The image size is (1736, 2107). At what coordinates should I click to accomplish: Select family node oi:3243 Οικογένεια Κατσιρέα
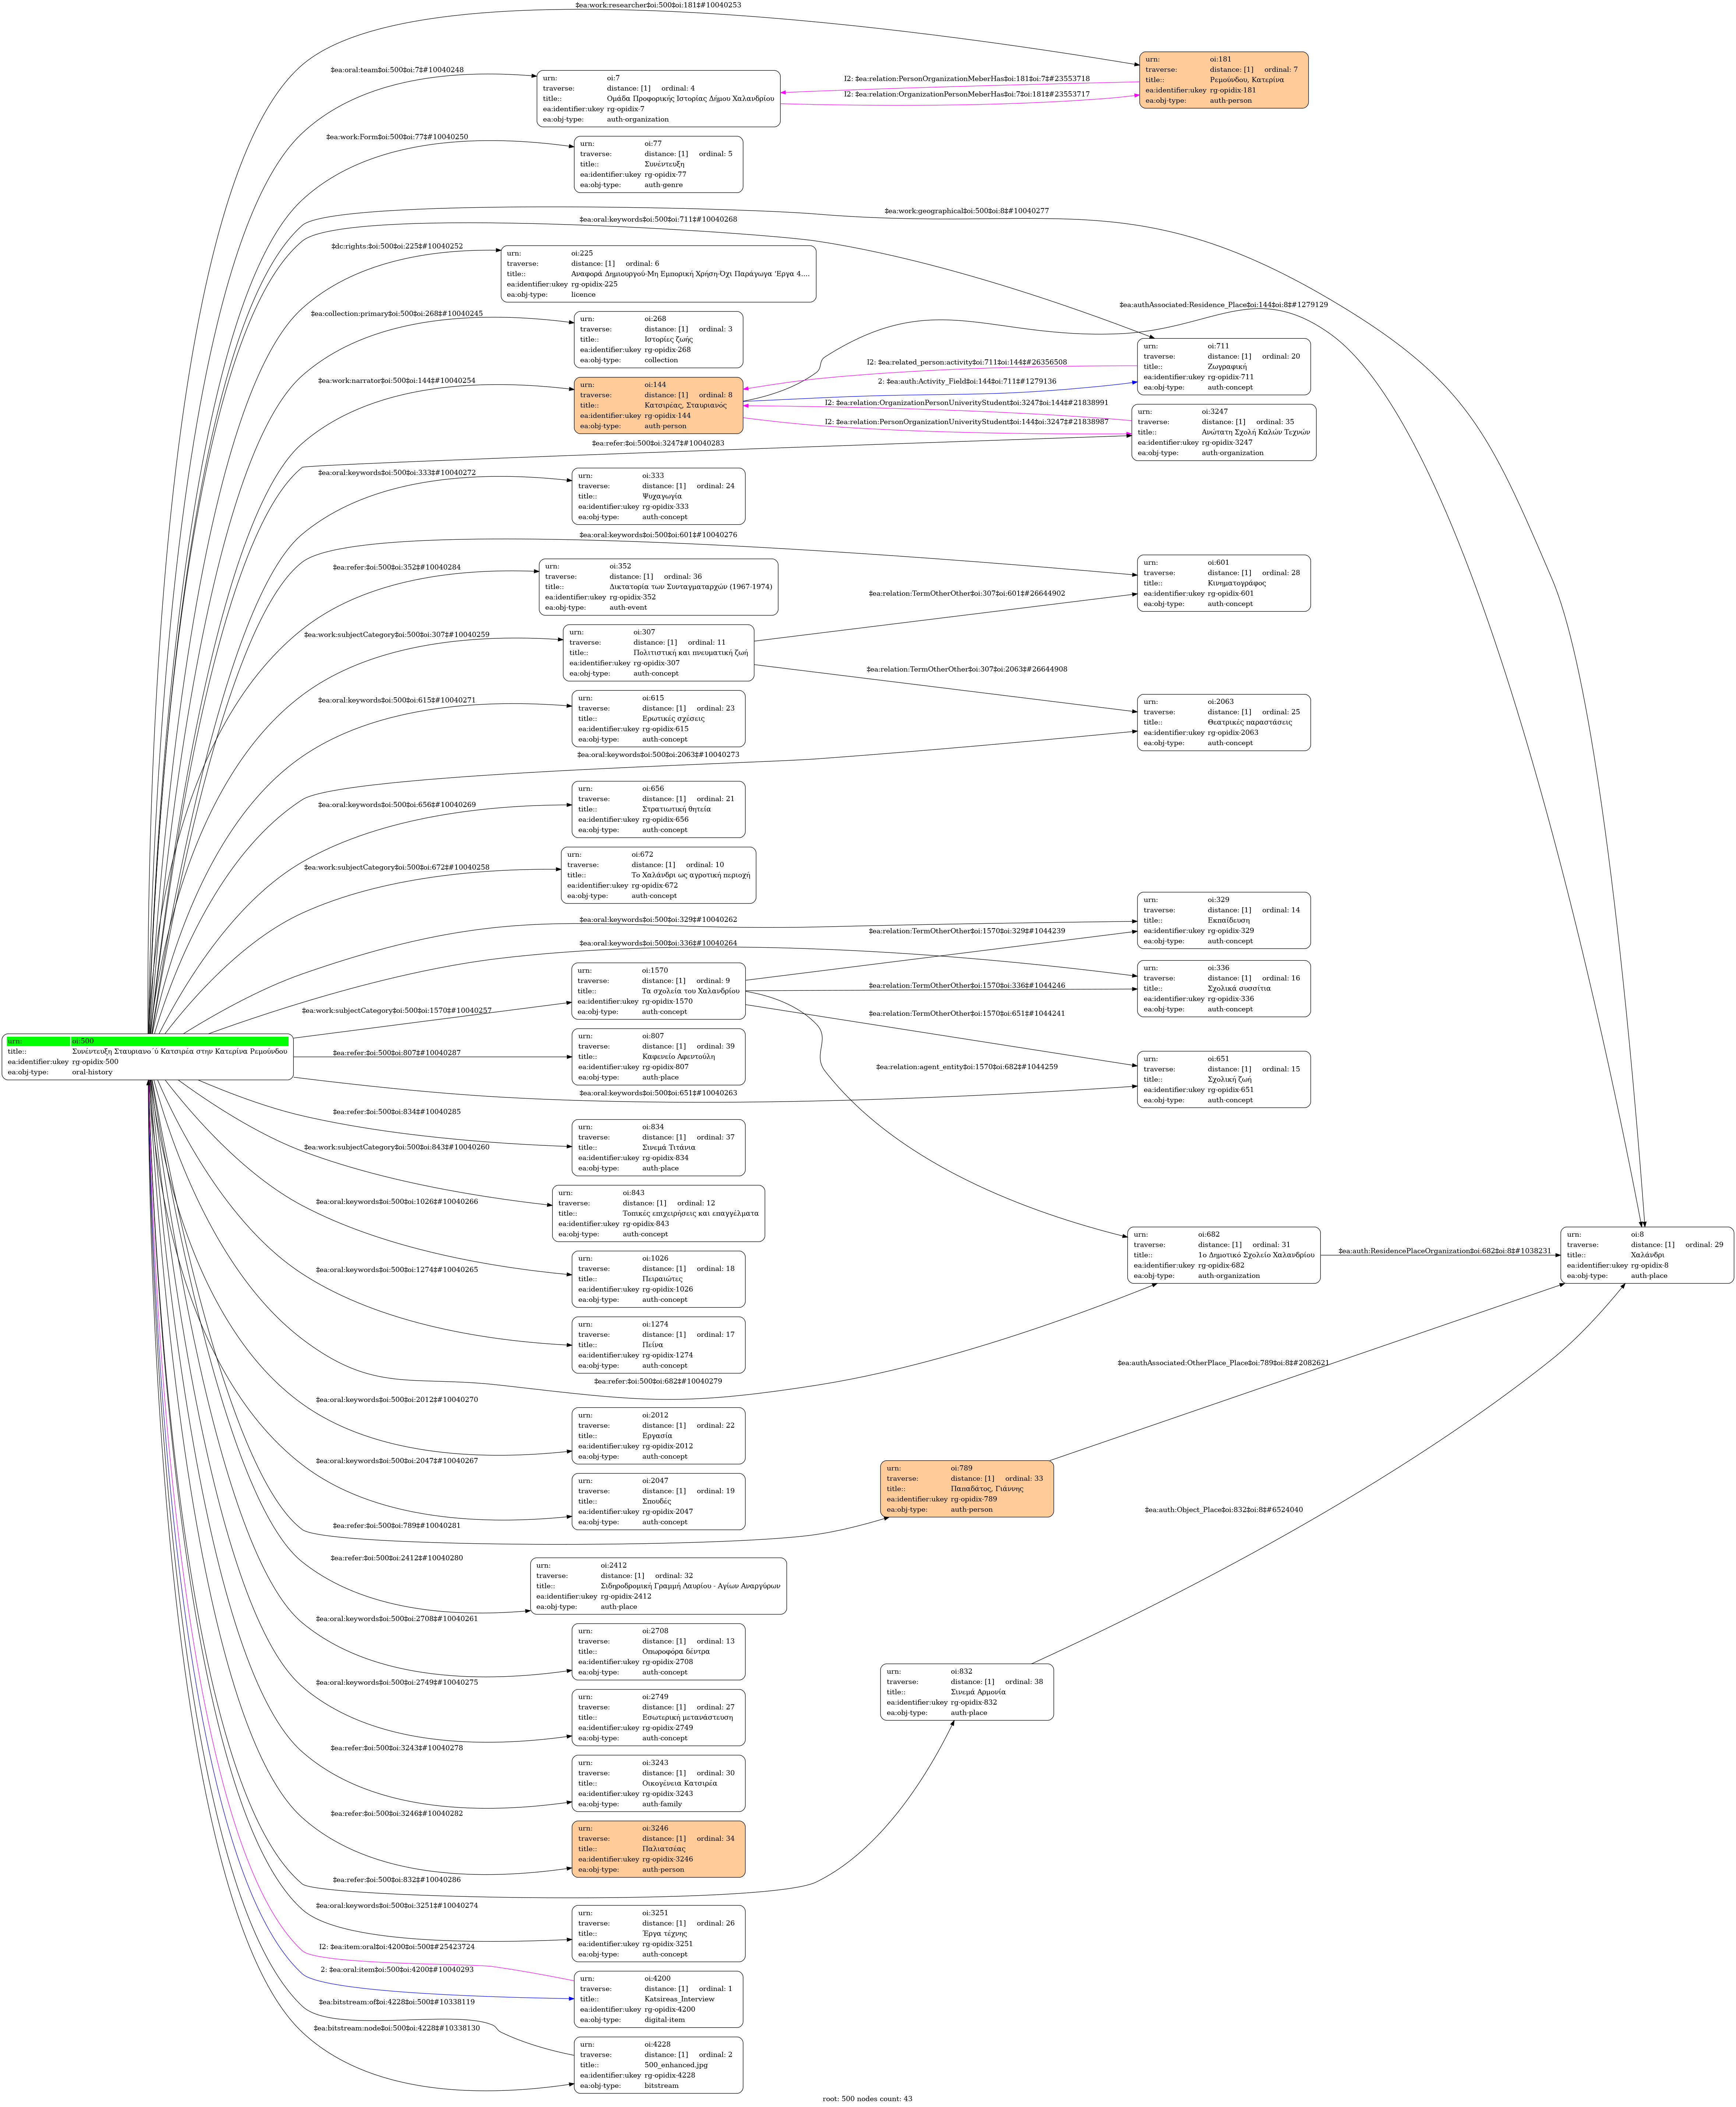coord(658,1783)
